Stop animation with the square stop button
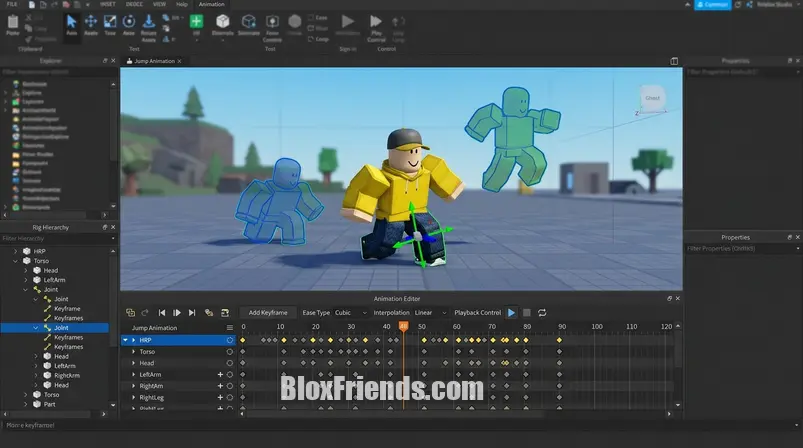The height and width of the screenshot is (448, 803). point(527,313)
